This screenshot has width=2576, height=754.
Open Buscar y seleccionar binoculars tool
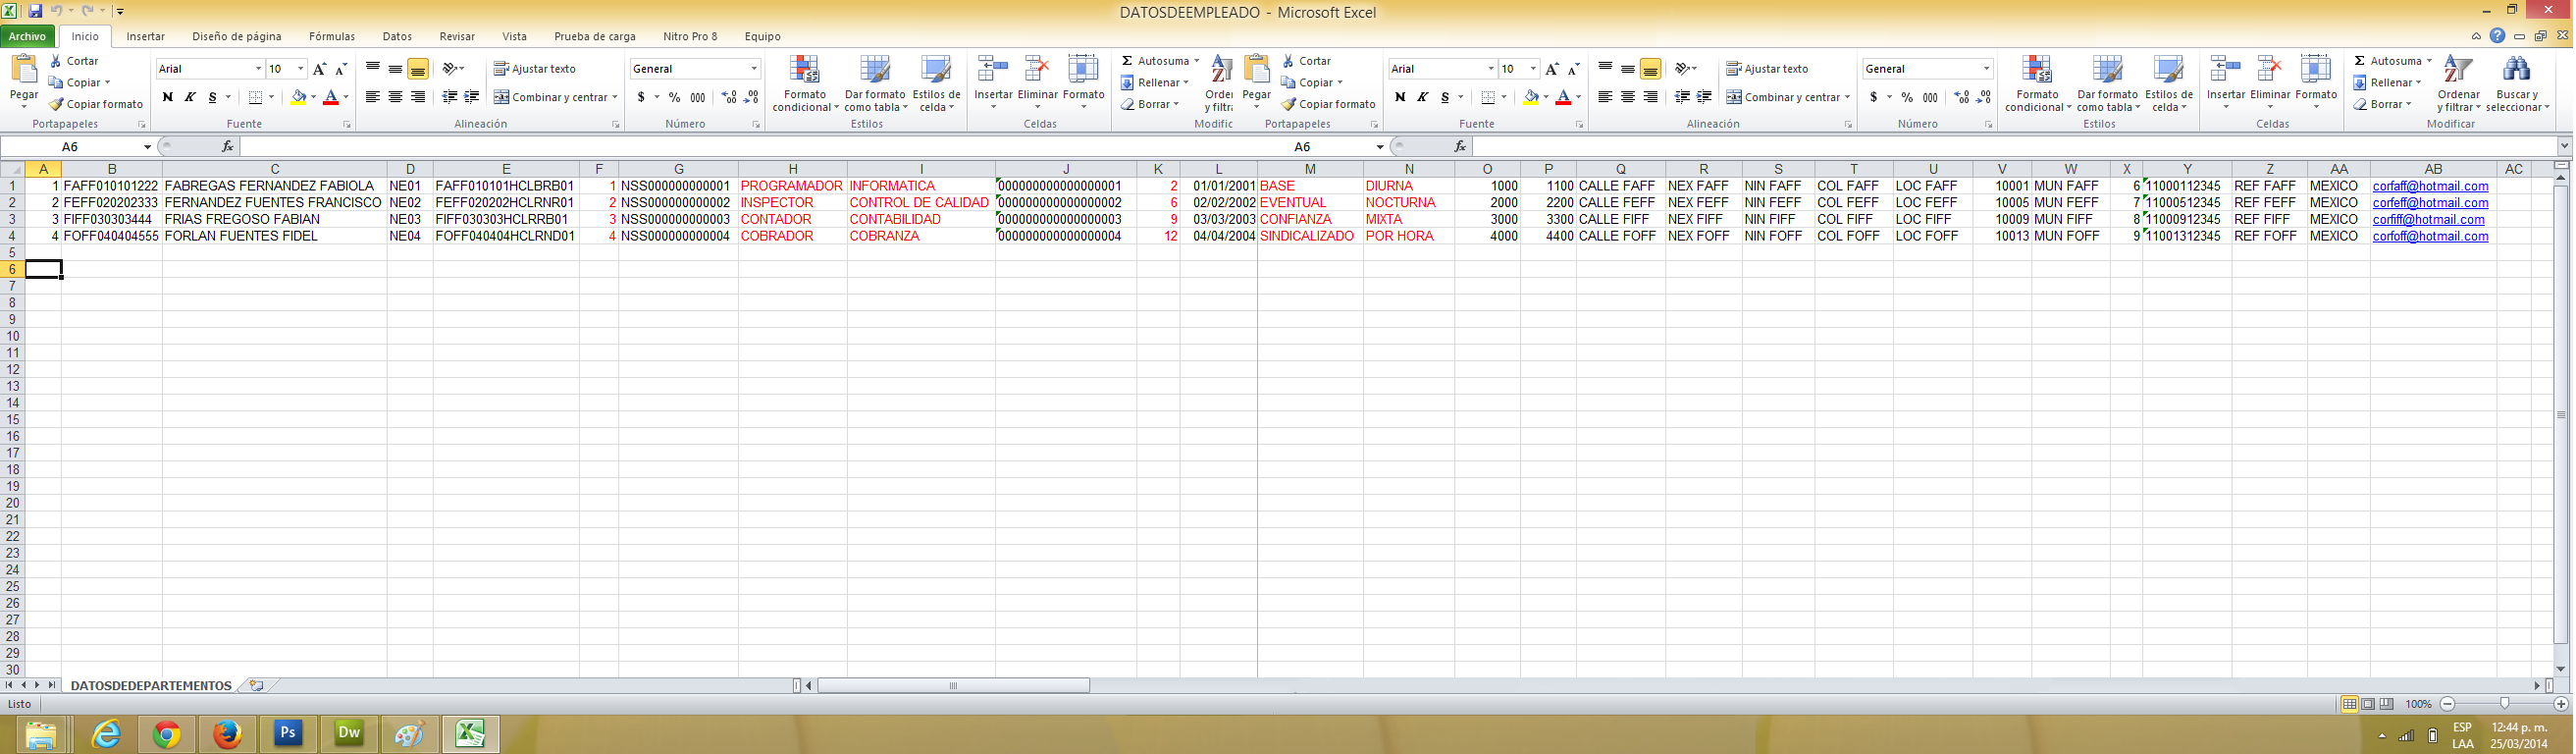pos(2516,84)
